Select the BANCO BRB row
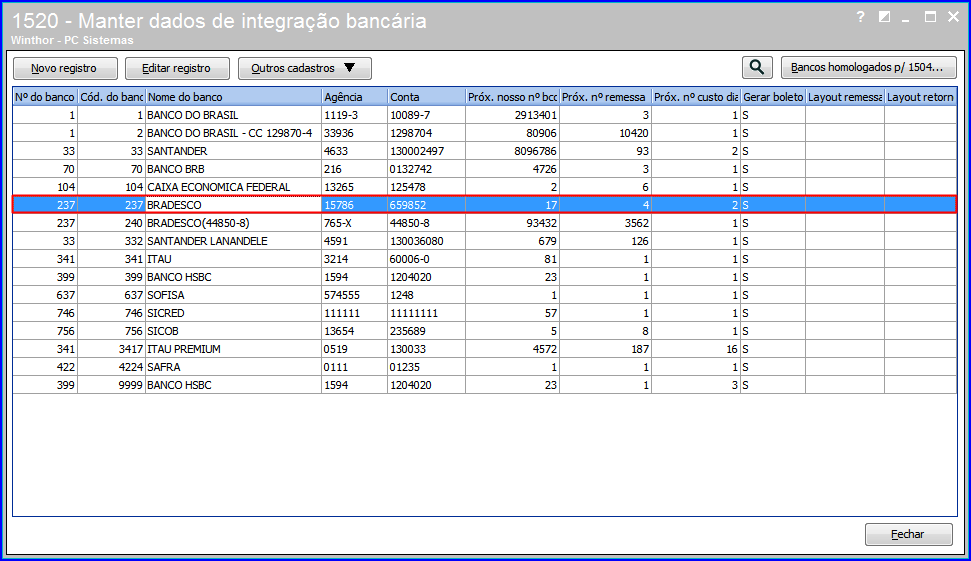 485,169
